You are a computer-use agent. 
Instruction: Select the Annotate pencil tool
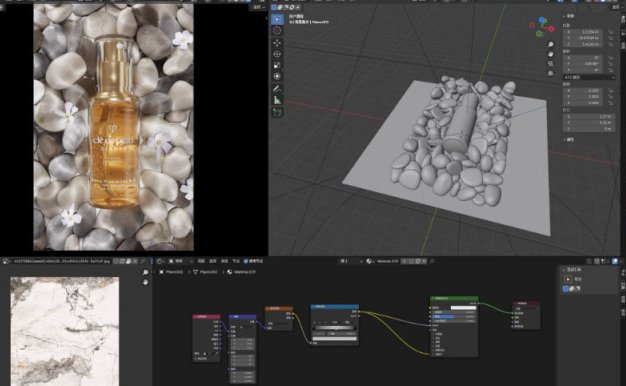[277, 89]
